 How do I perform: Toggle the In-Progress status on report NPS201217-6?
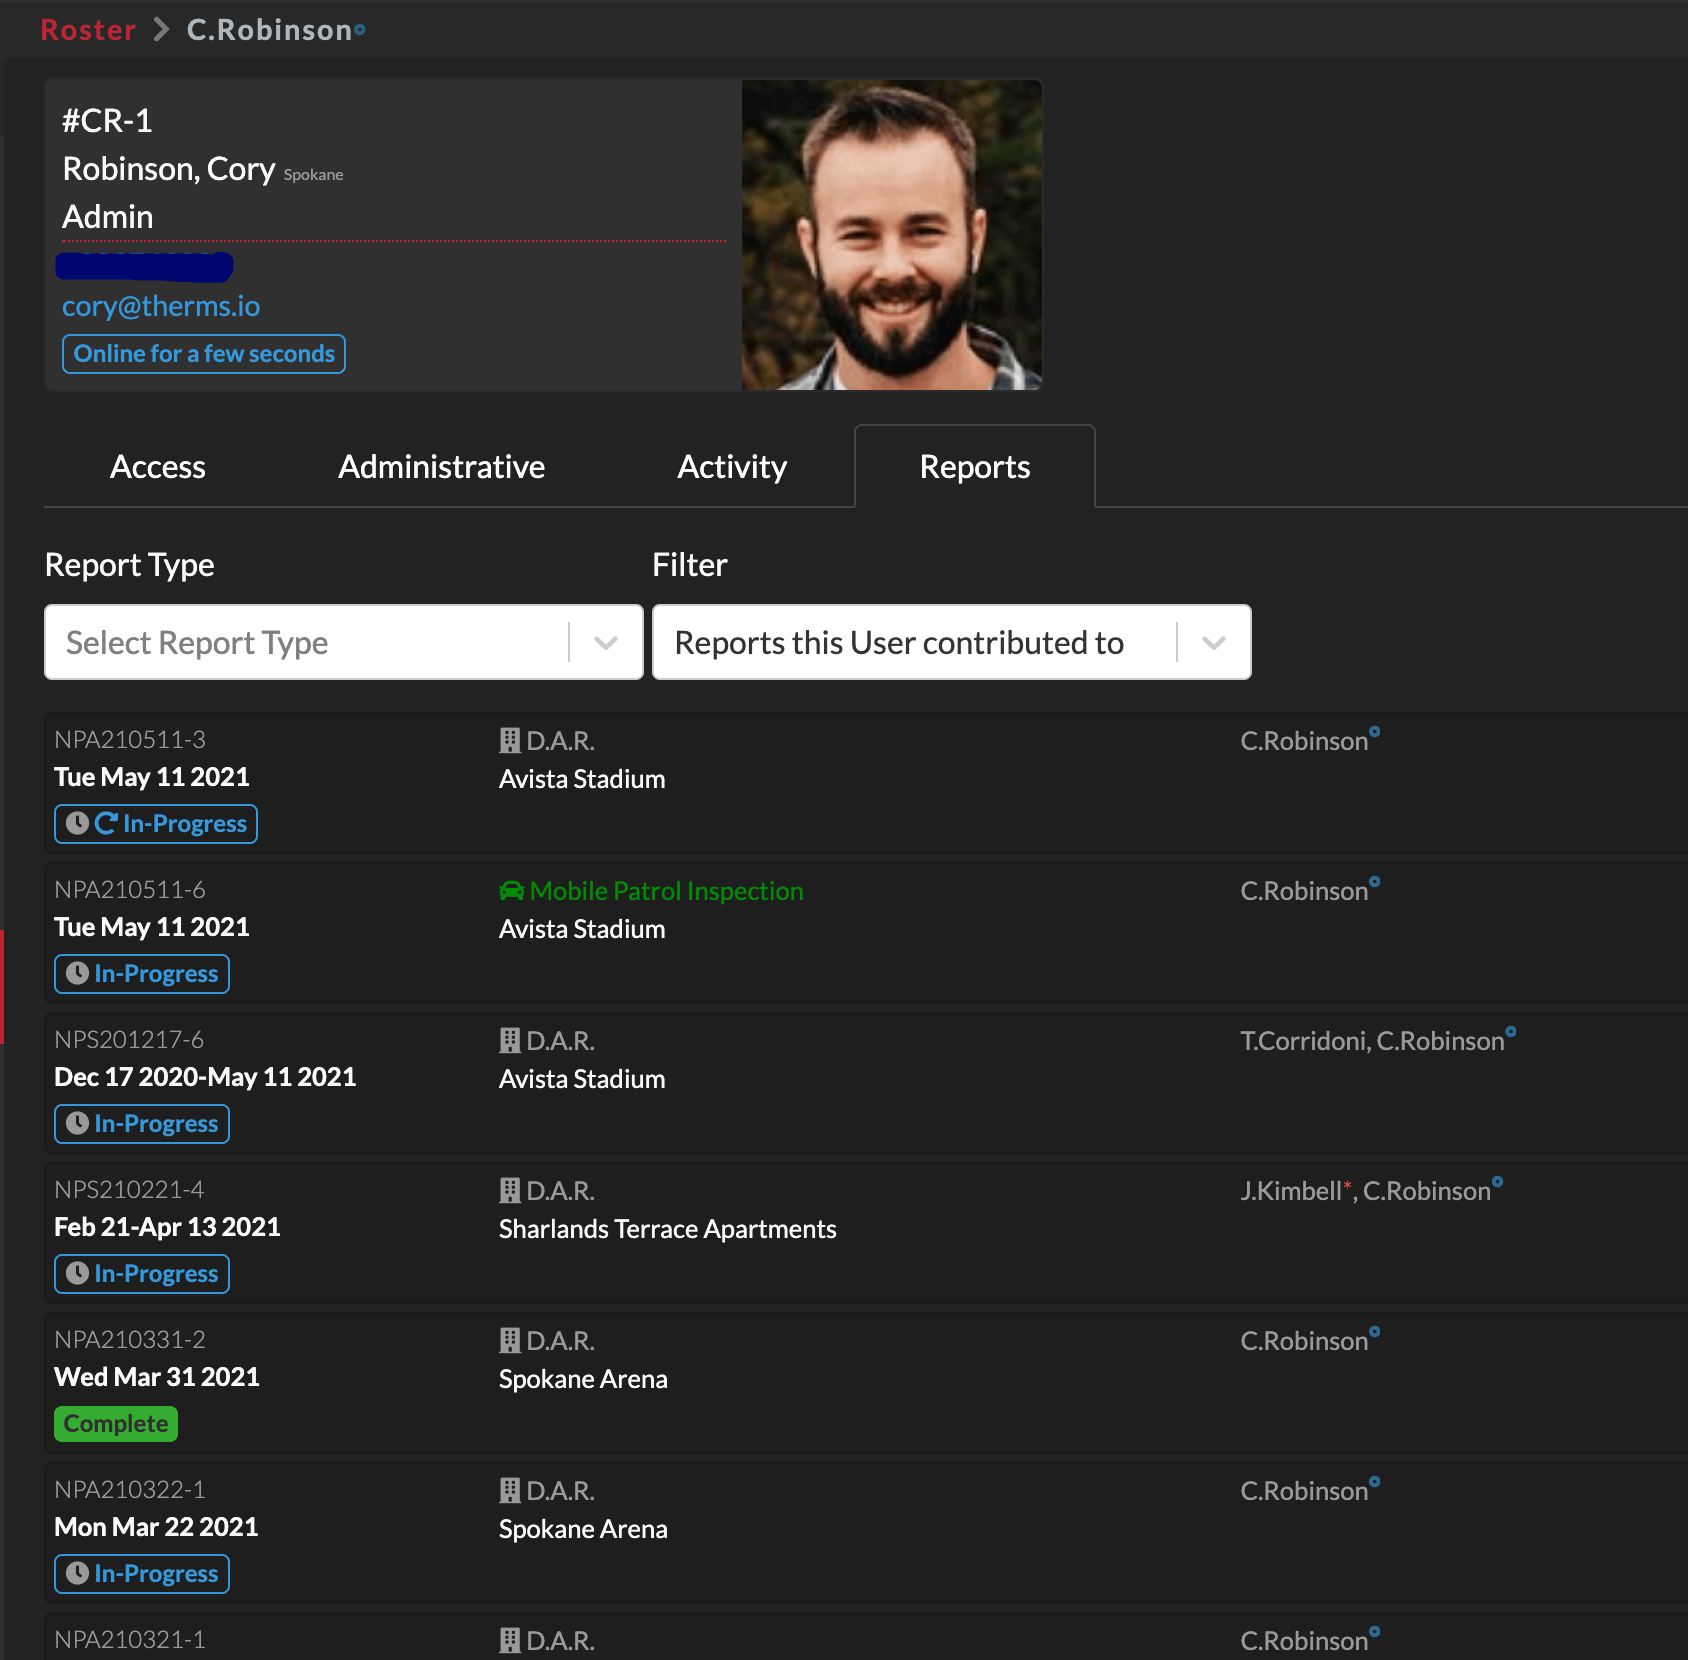(141, 1123)
